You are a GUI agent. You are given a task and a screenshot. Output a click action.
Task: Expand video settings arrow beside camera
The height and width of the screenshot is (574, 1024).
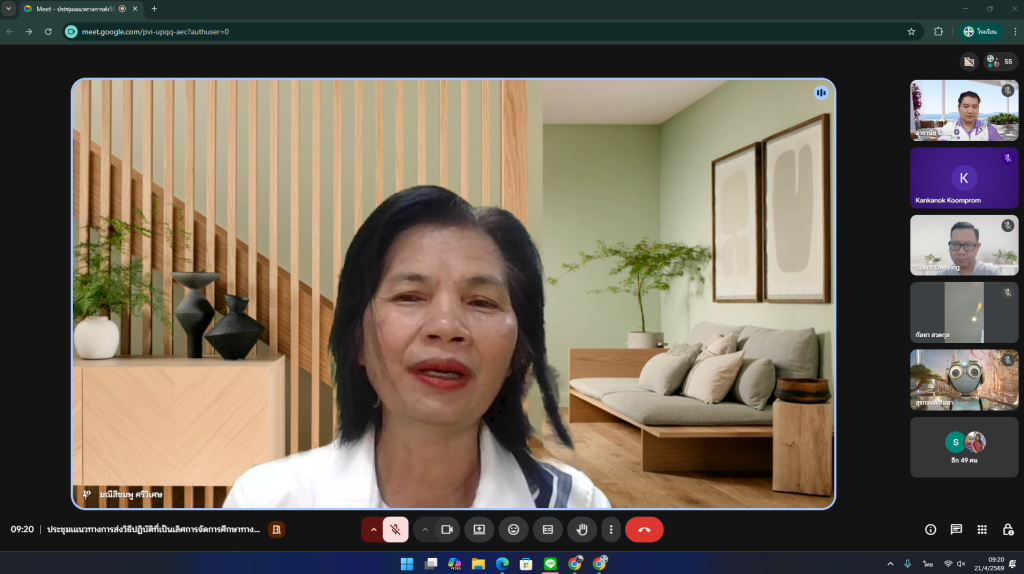(x=424, y=529)
